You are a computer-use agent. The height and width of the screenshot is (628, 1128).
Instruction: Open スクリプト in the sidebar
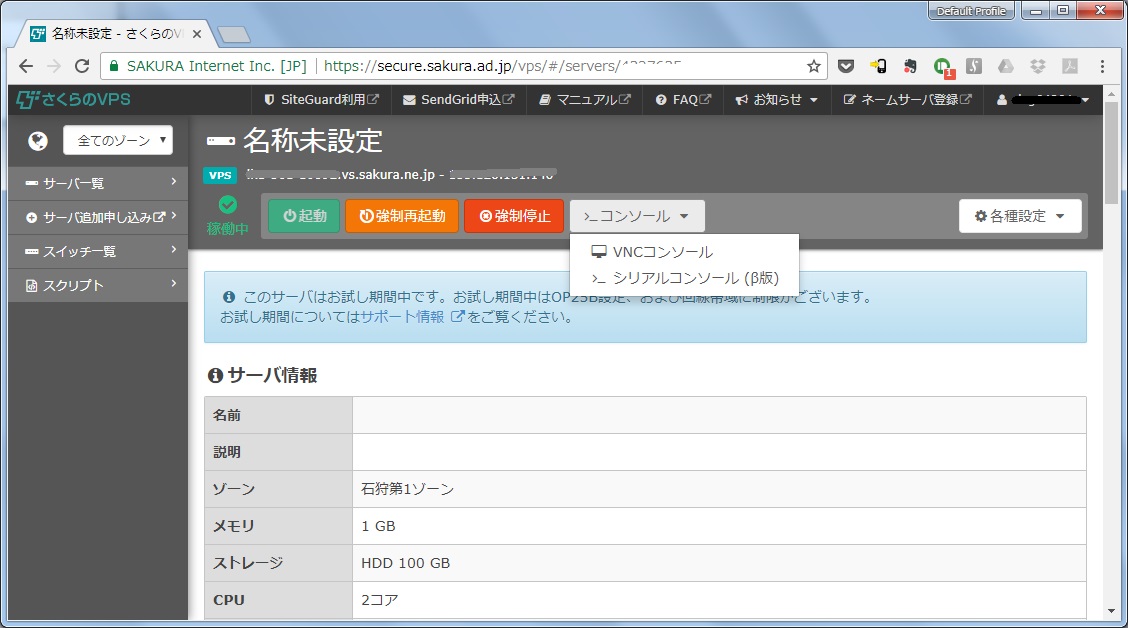tap(99, 286)
